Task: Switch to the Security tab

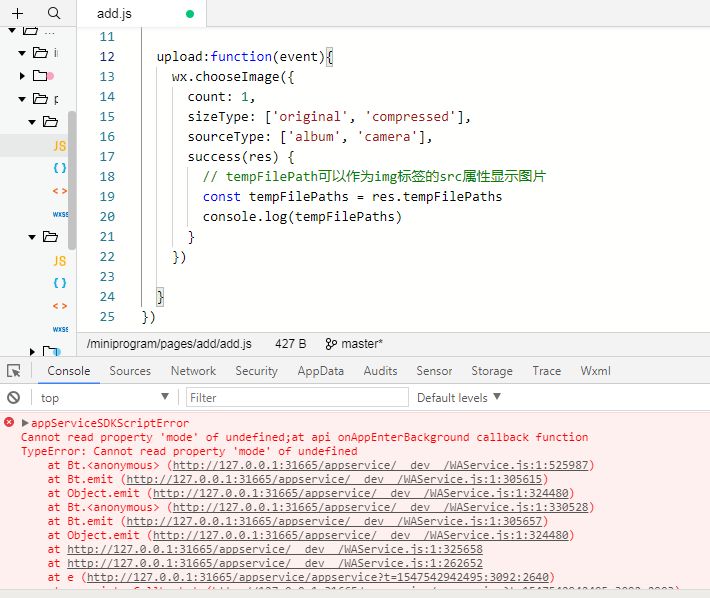Action: [256, 371]
